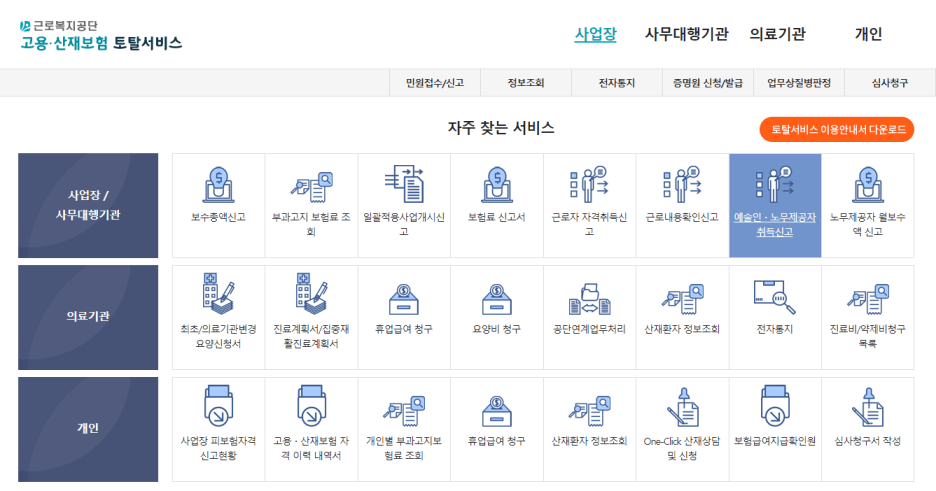Open the 진료비/약제비청구 목록 icon
The width and height of the screenshot is (936, 491).
click(868, 299)
